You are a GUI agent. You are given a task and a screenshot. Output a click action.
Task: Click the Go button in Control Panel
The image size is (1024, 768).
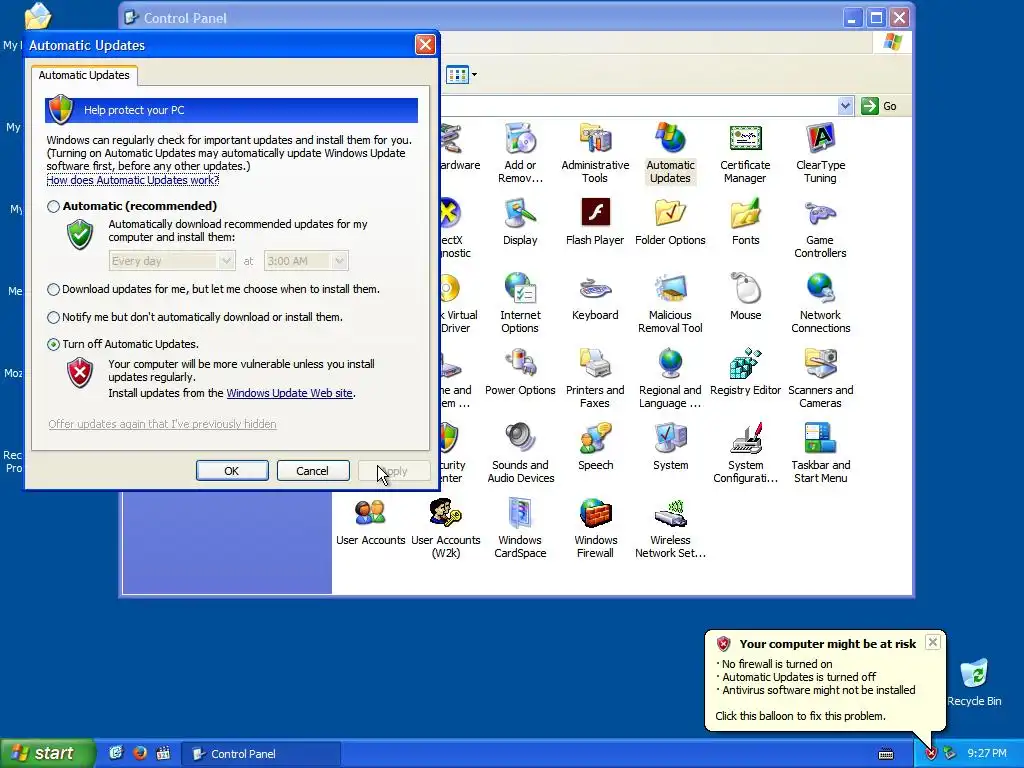coord(880,106)
